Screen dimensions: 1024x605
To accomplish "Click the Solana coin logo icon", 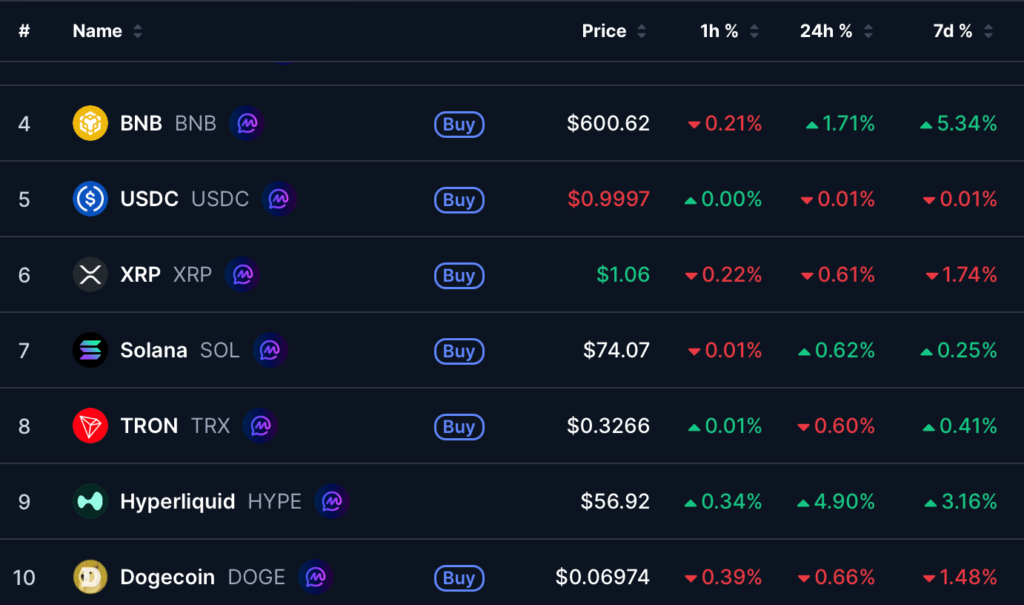I will pos(90,350).
